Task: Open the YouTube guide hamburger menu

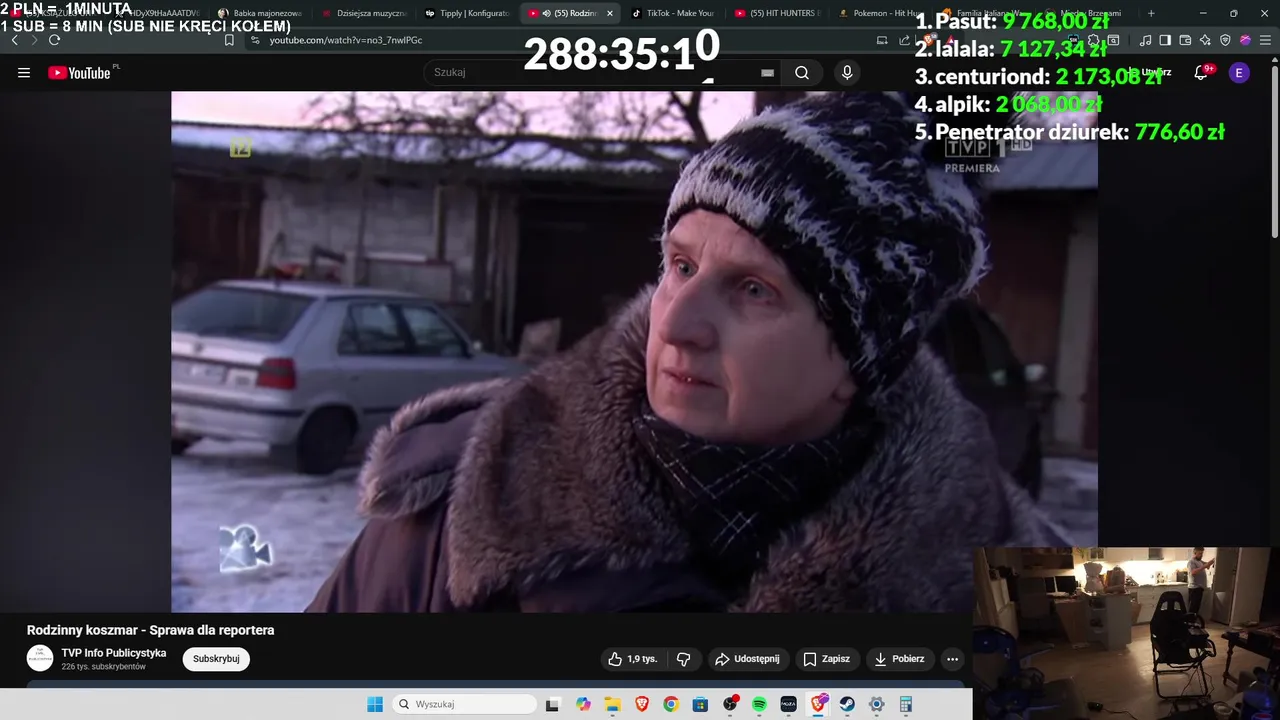Action: [x=24, y=72]
